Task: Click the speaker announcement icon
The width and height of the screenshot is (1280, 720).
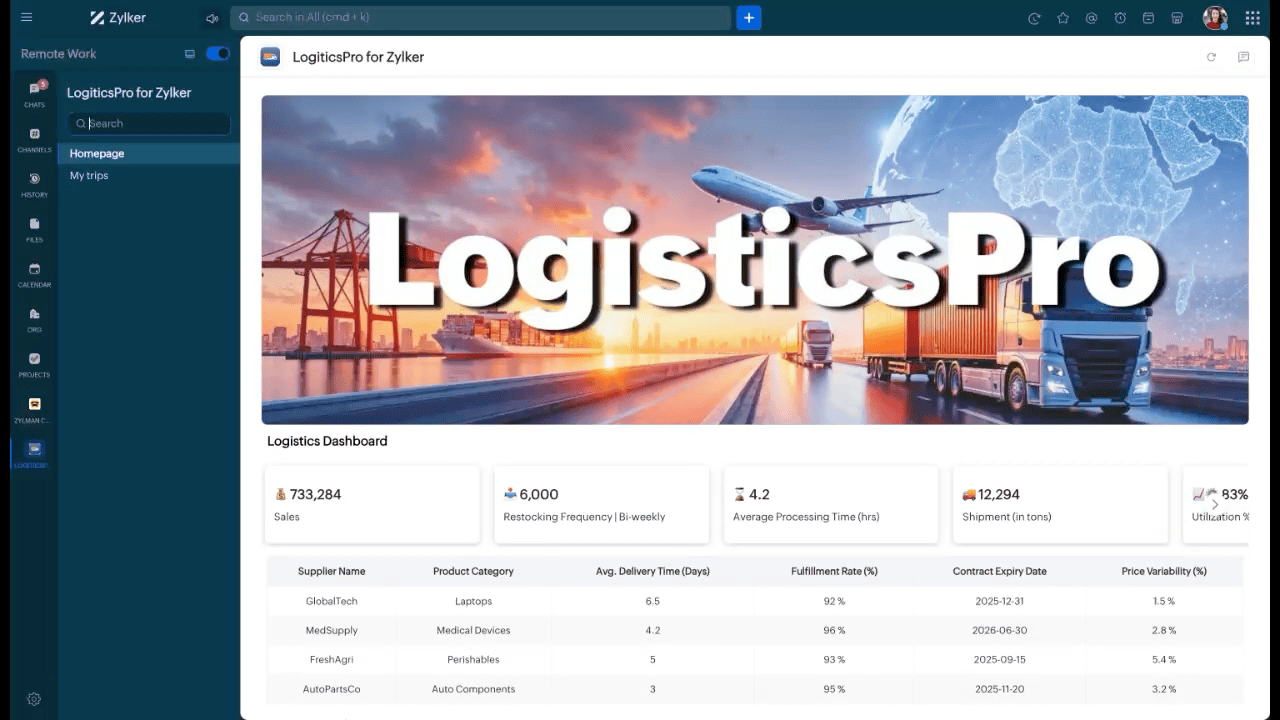Action: [x=212, y=18]
